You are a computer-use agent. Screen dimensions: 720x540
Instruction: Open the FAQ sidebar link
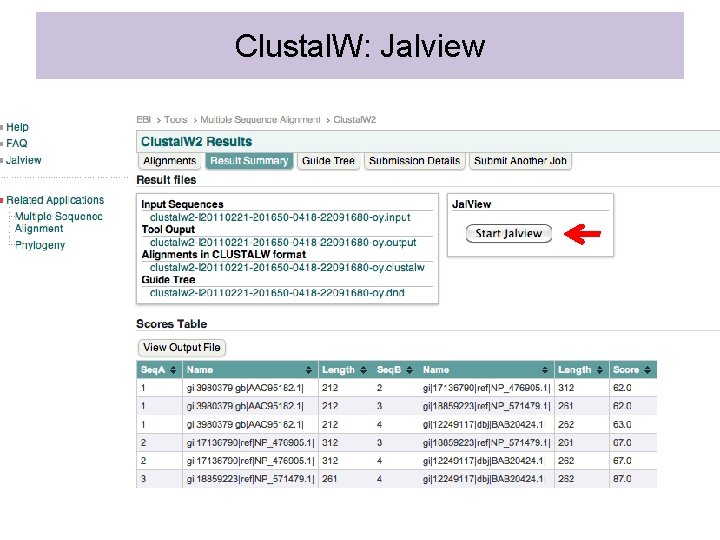17,143
